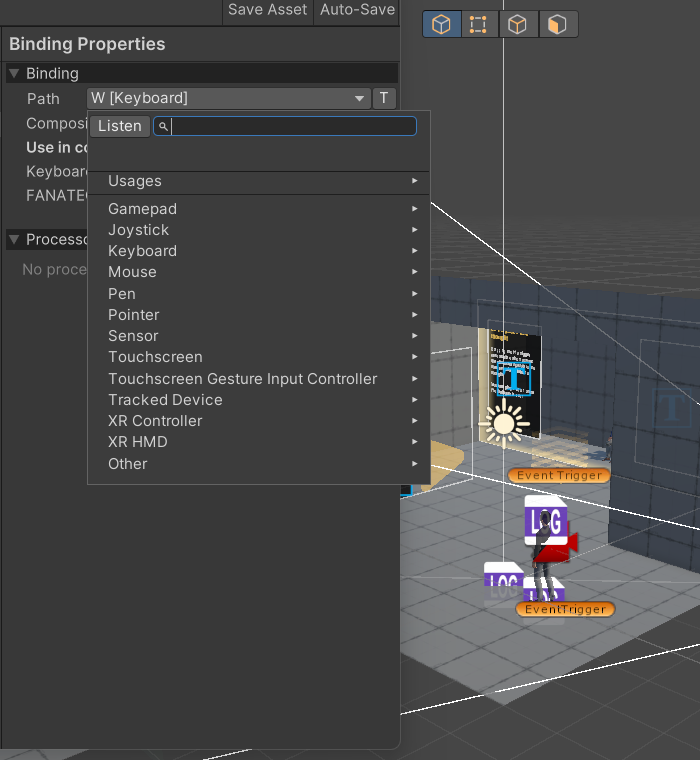Select the dashed rectangle selection icon
700x760 pixels.
[478, 24]
